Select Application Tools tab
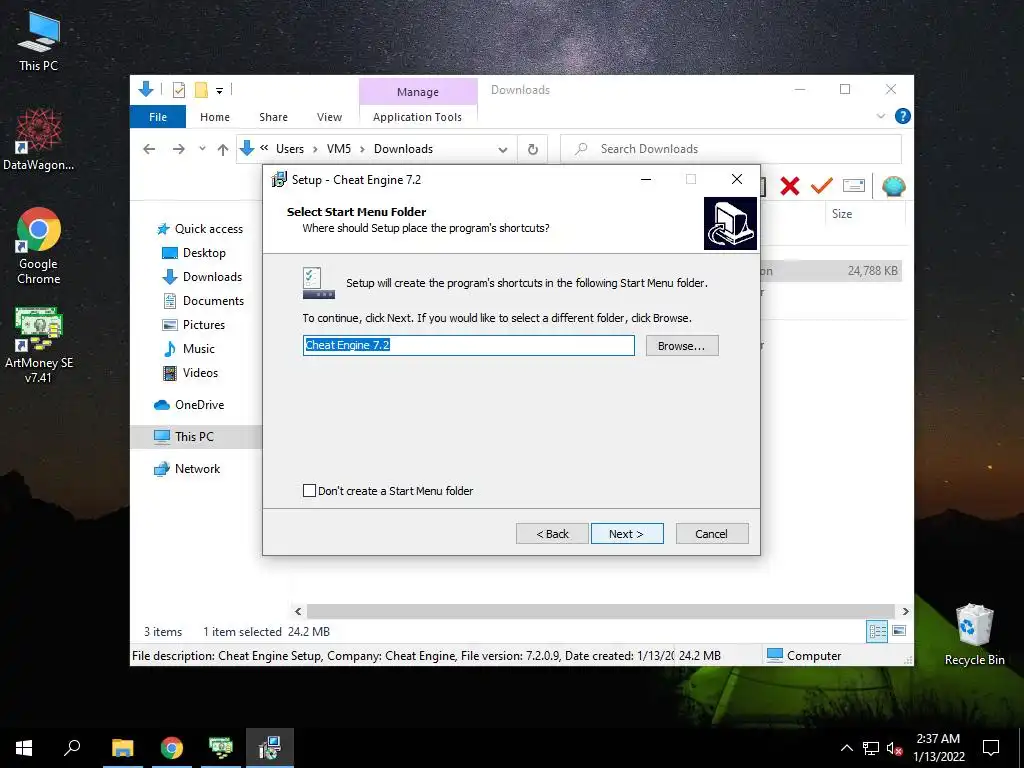Viewport: 1024px width, 768px height. tap(417, 117)
